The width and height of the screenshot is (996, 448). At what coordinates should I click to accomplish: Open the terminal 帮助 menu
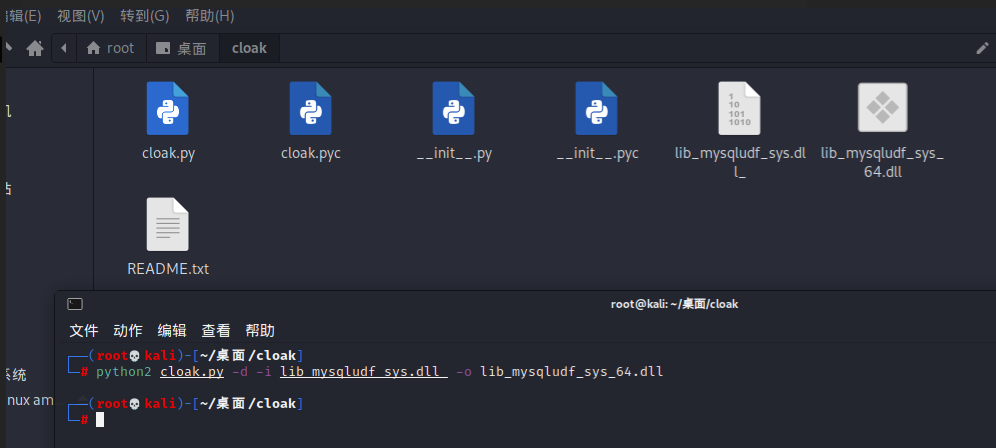(260, 330)
